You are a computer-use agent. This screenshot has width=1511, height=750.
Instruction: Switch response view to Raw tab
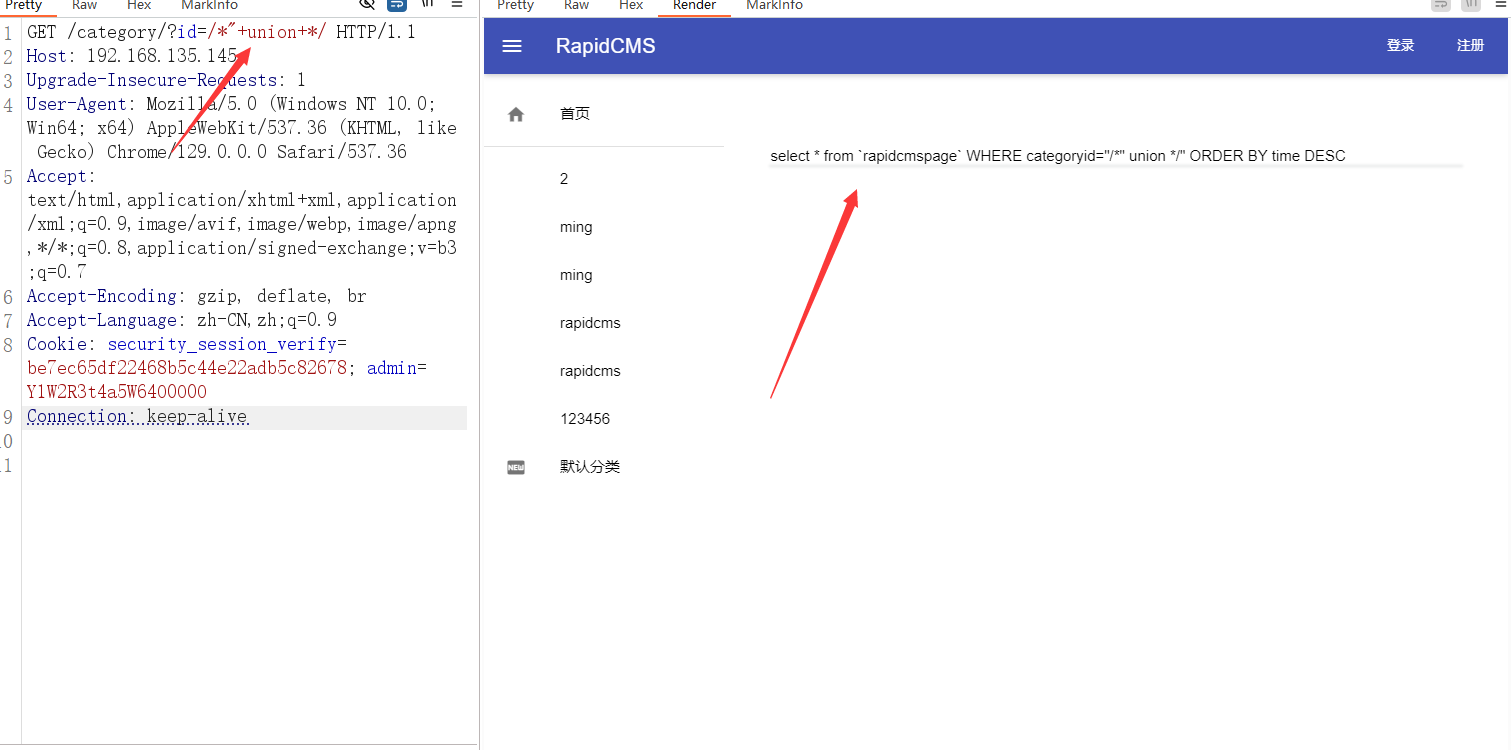click(x=576, y=5)
